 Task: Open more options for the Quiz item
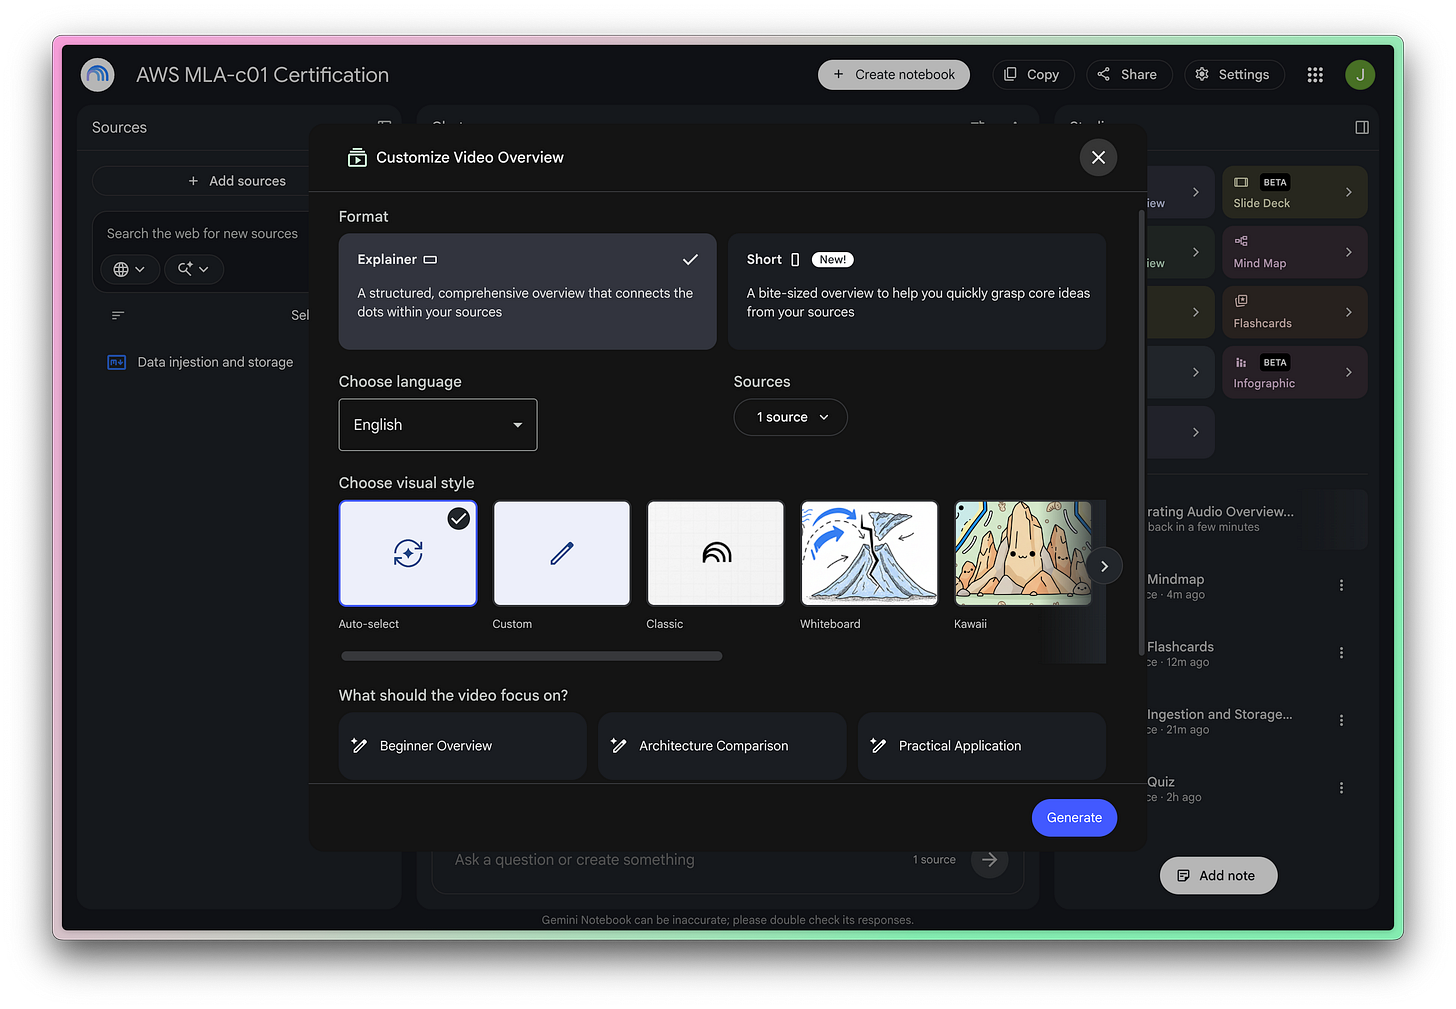click(x=1341, y=788)
